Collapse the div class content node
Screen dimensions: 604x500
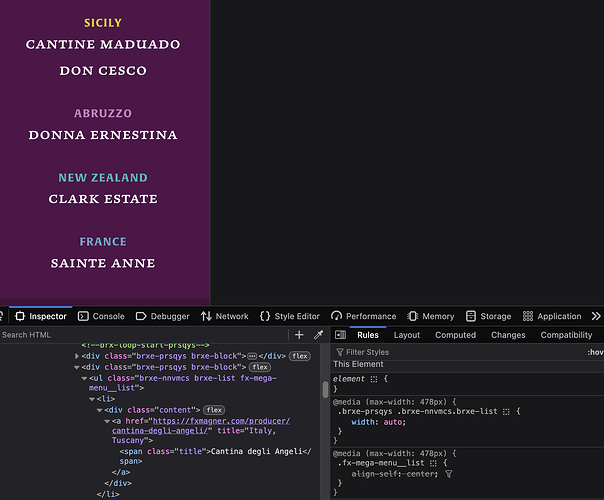click(99, 409)
